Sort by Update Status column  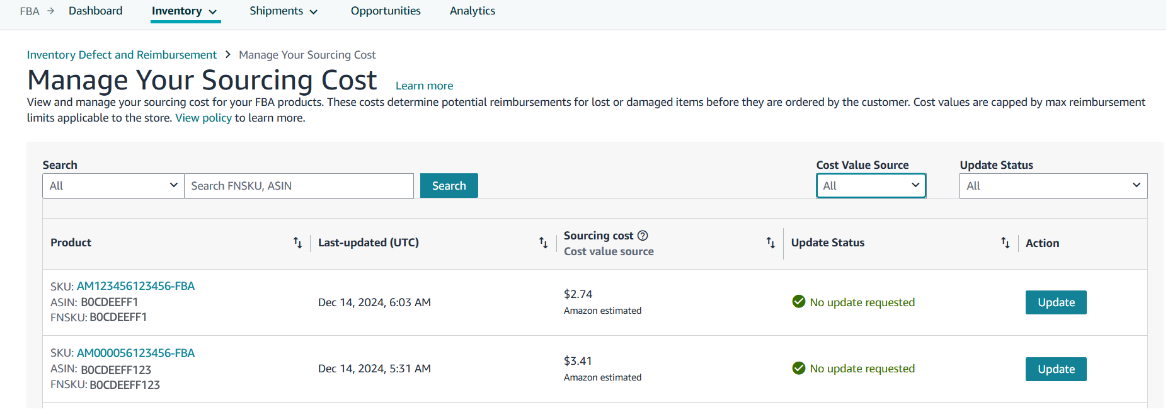click(1005, 243)
